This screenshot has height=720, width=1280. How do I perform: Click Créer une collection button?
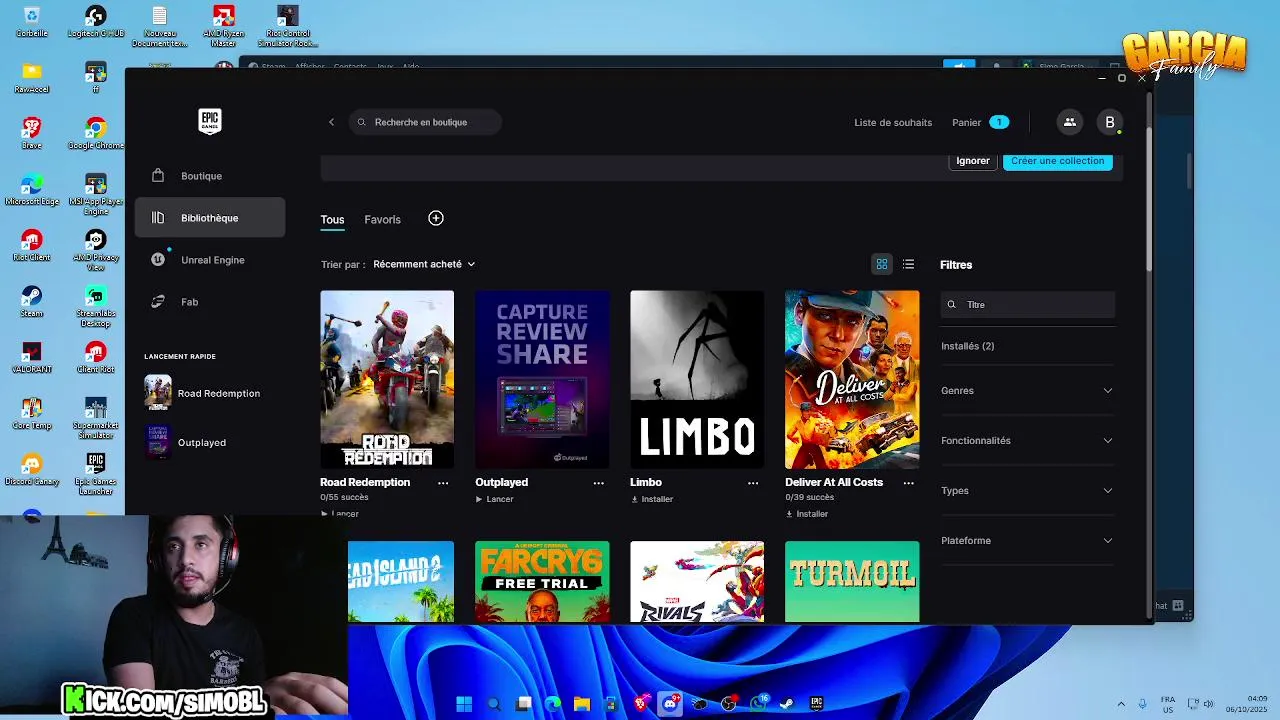[x=1057, y=161]
